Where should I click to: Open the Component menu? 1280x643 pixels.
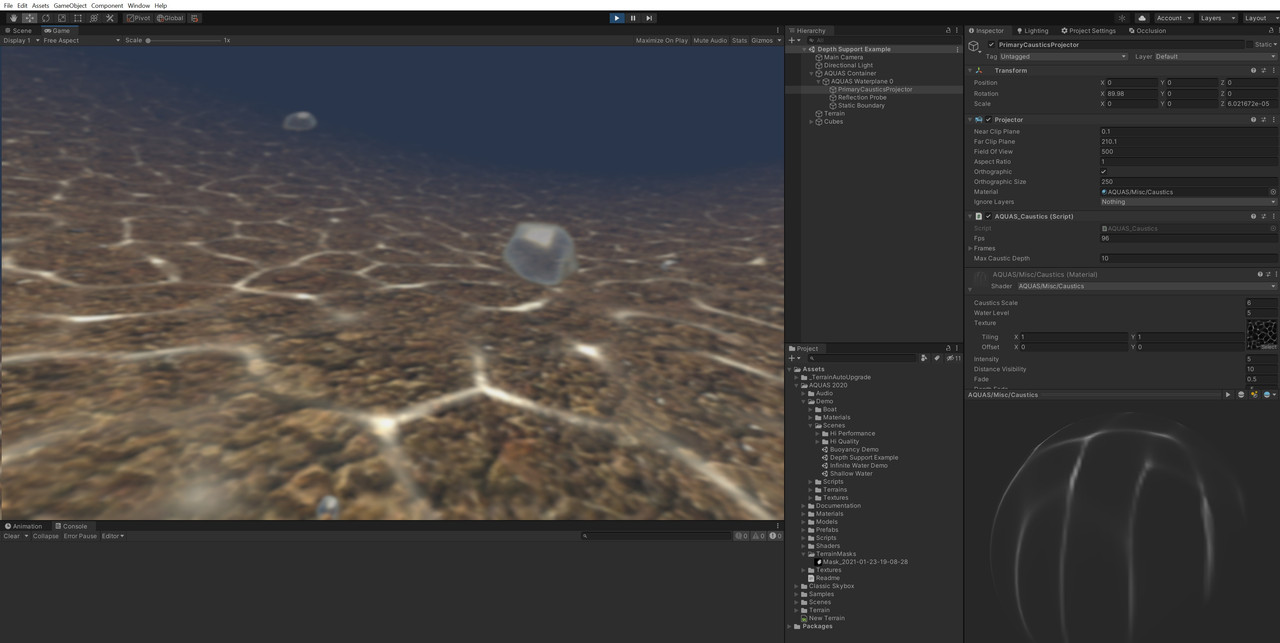pos(107,6)
